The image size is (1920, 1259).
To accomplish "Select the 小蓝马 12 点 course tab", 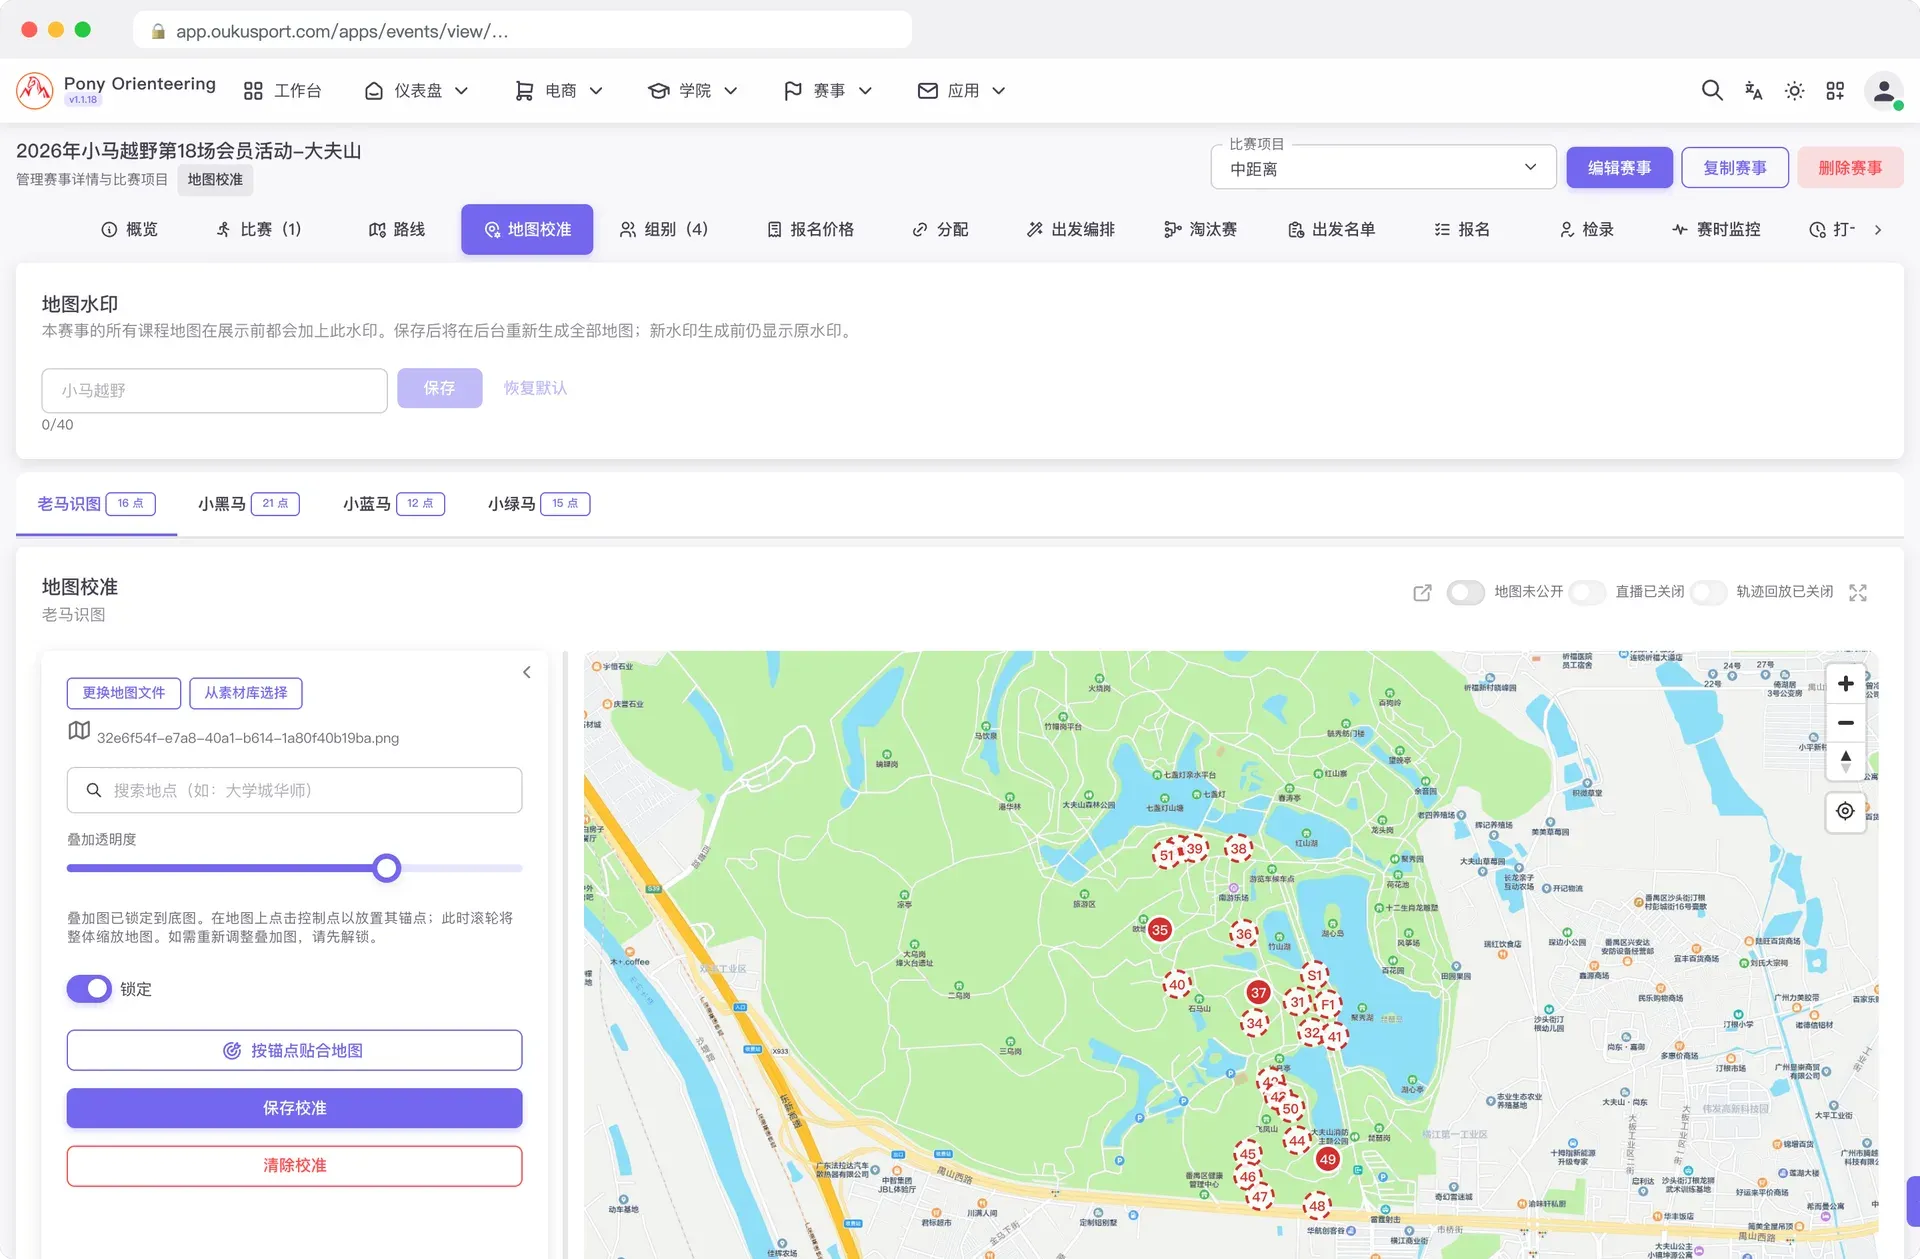I will click(x=394, y=504).
